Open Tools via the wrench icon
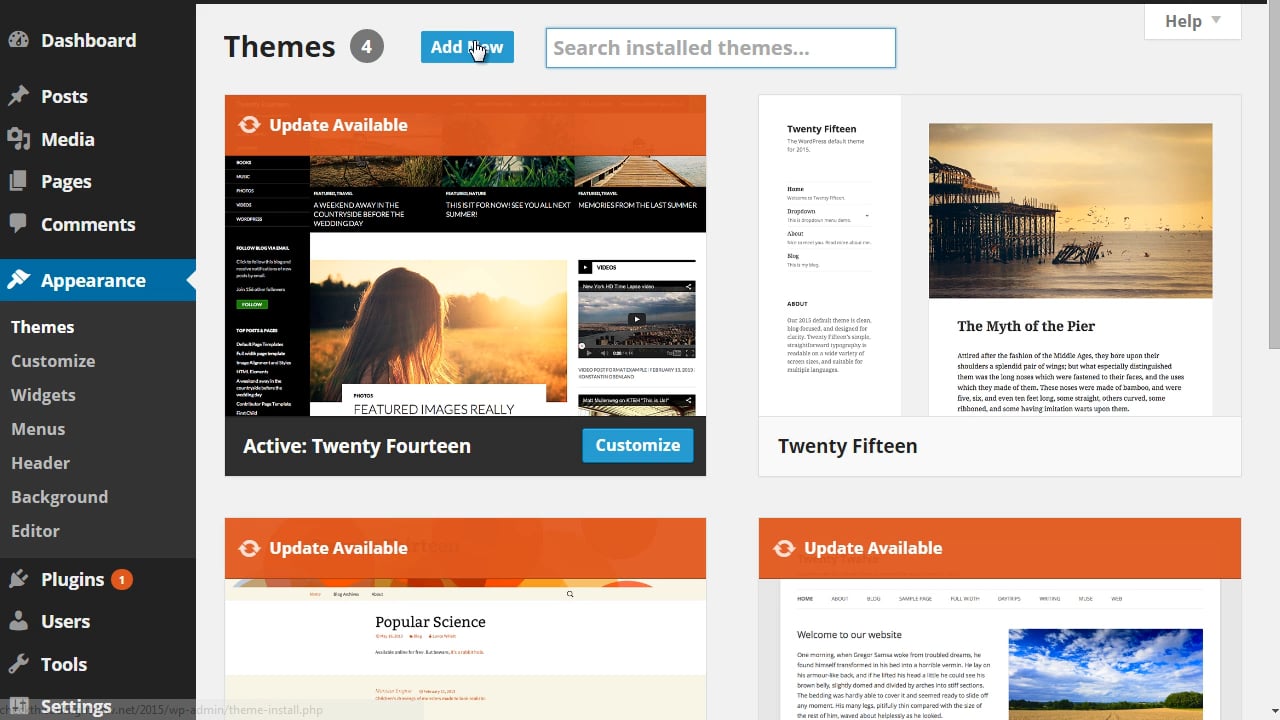This screenshot has width=1280, height=720. click(x=19, y=663)
